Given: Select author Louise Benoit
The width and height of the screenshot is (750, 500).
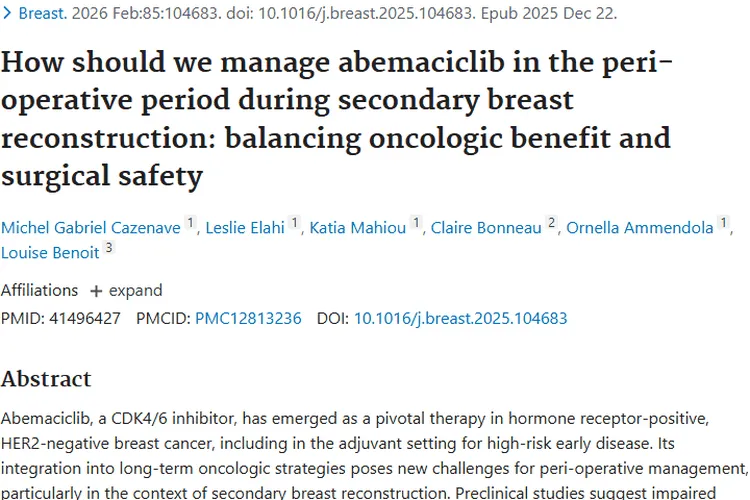Looking at the screenshot, I should pos(50,252).
